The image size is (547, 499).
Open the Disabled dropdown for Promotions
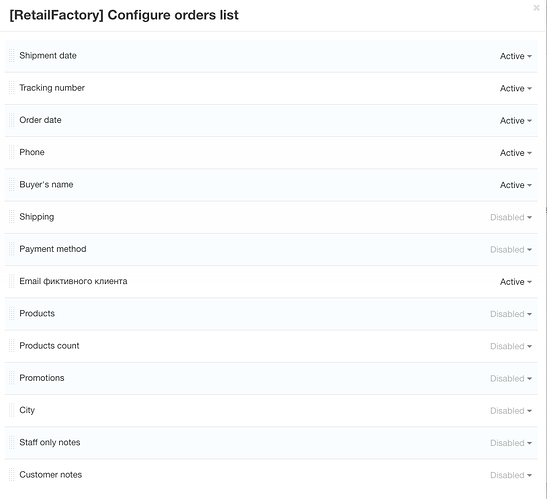tap(511, 379)
